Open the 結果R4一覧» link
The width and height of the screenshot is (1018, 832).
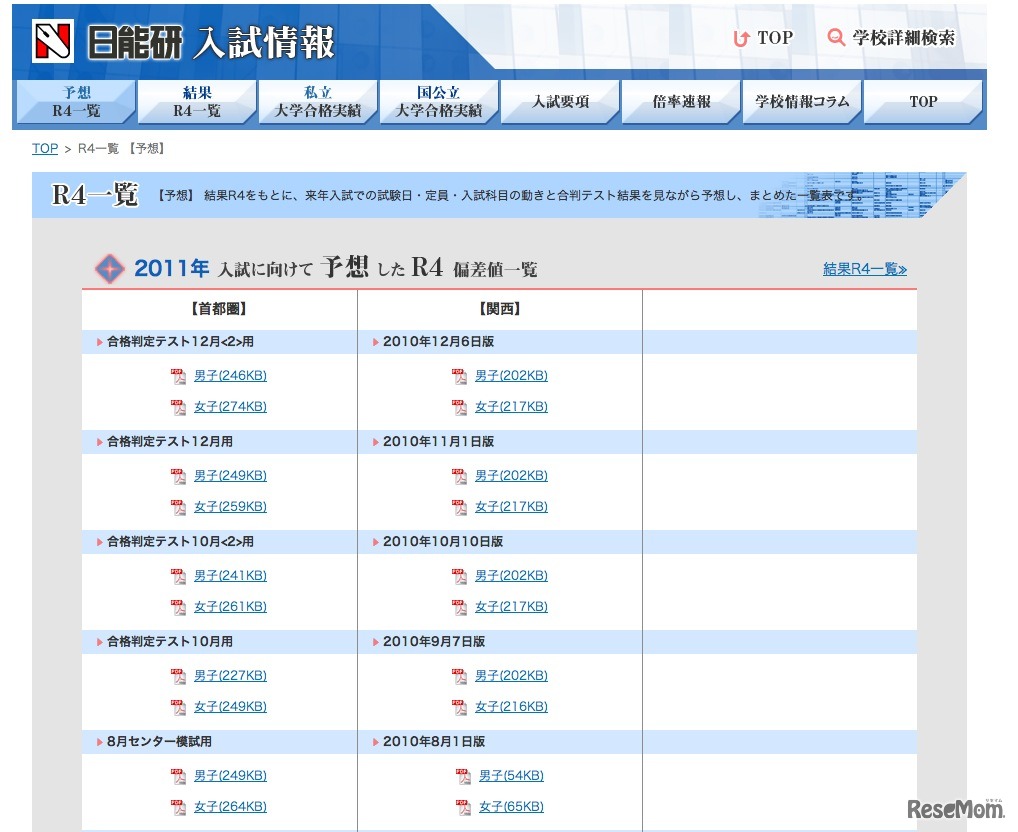click(x=863, y=269)
